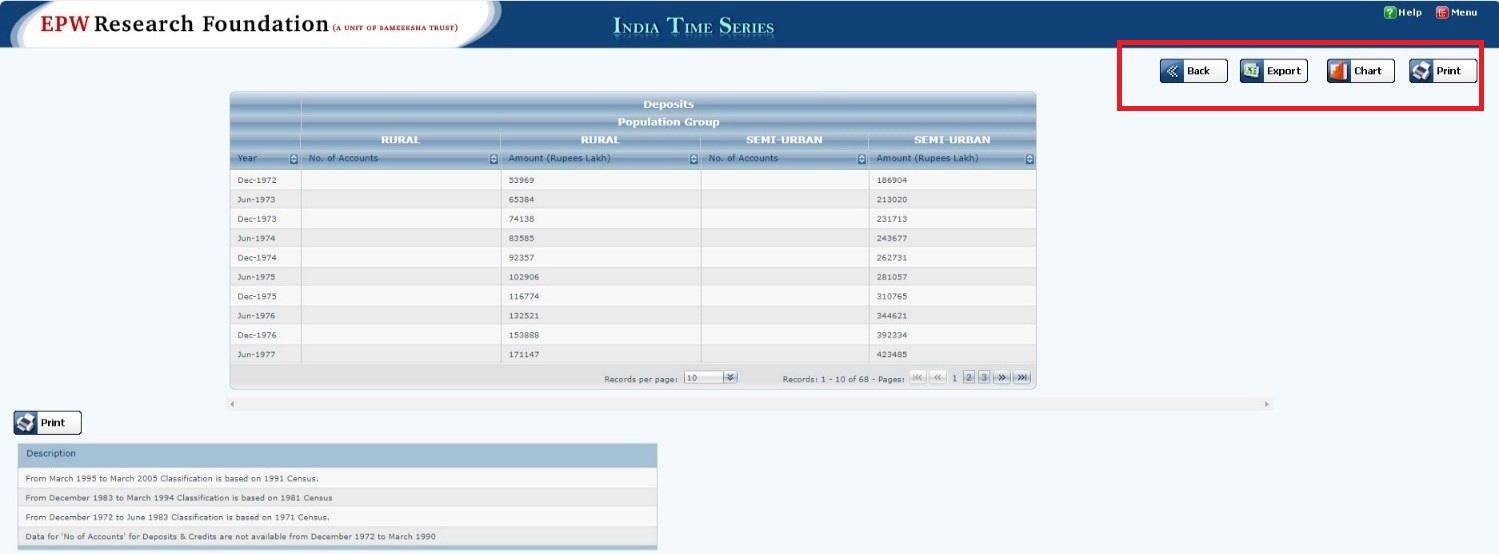The image size is (1499, 554).
Task: Open the Menu in the header
Action: click(1456, 13)
